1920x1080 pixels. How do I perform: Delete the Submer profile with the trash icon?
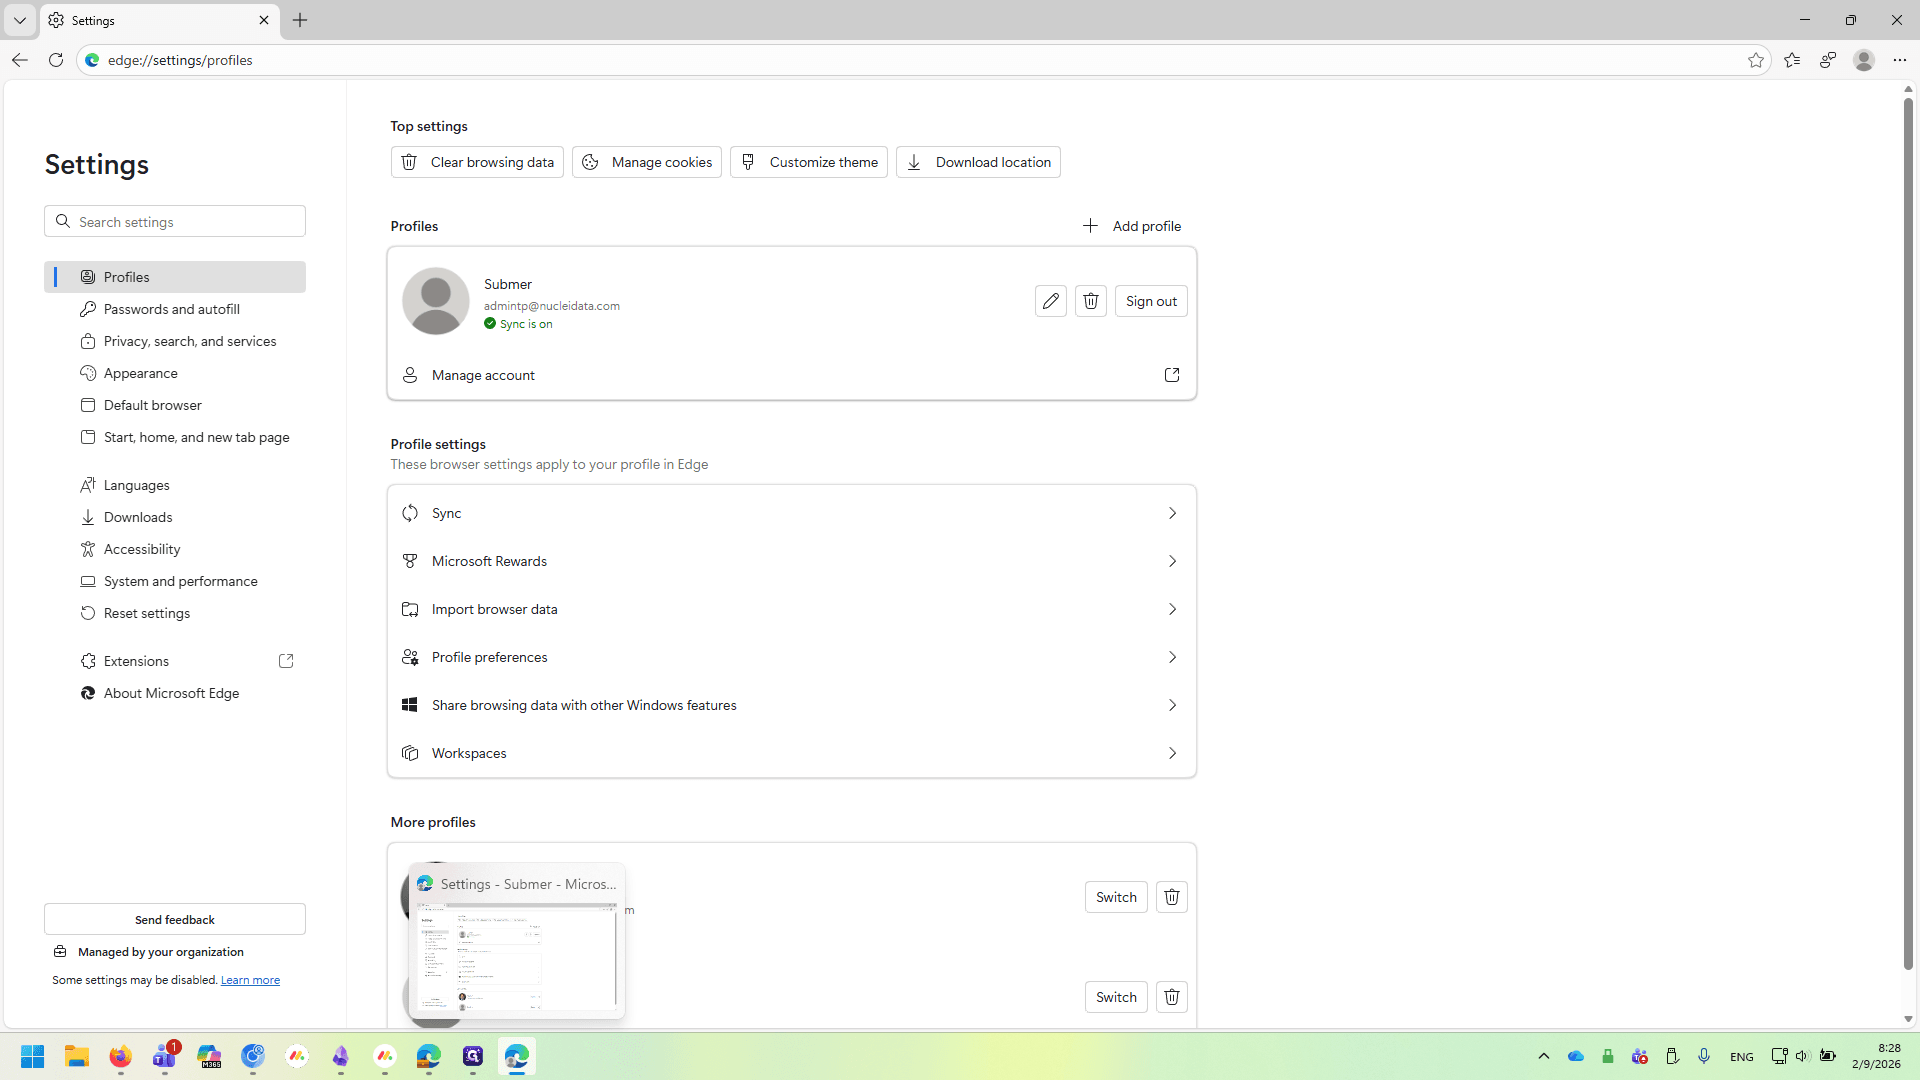(1091, 301)
